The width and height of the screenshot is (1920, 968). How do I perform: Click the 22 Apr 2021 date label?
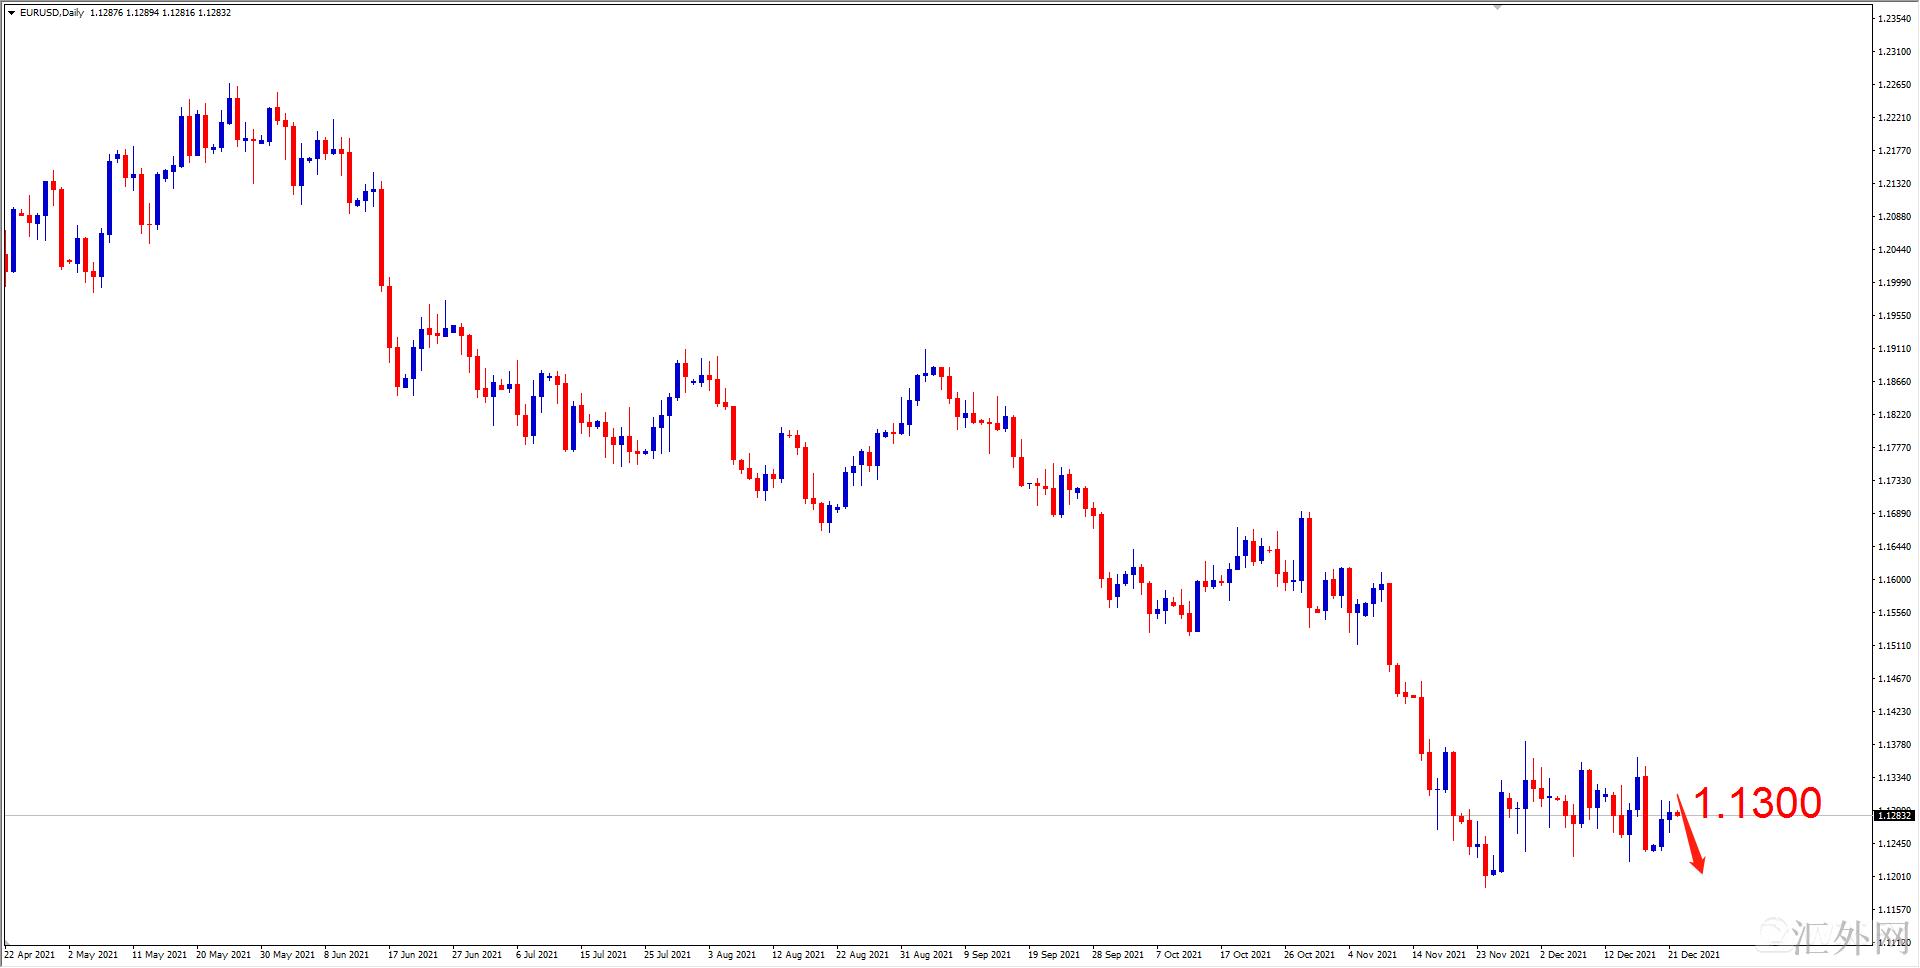tap(30, 955)
